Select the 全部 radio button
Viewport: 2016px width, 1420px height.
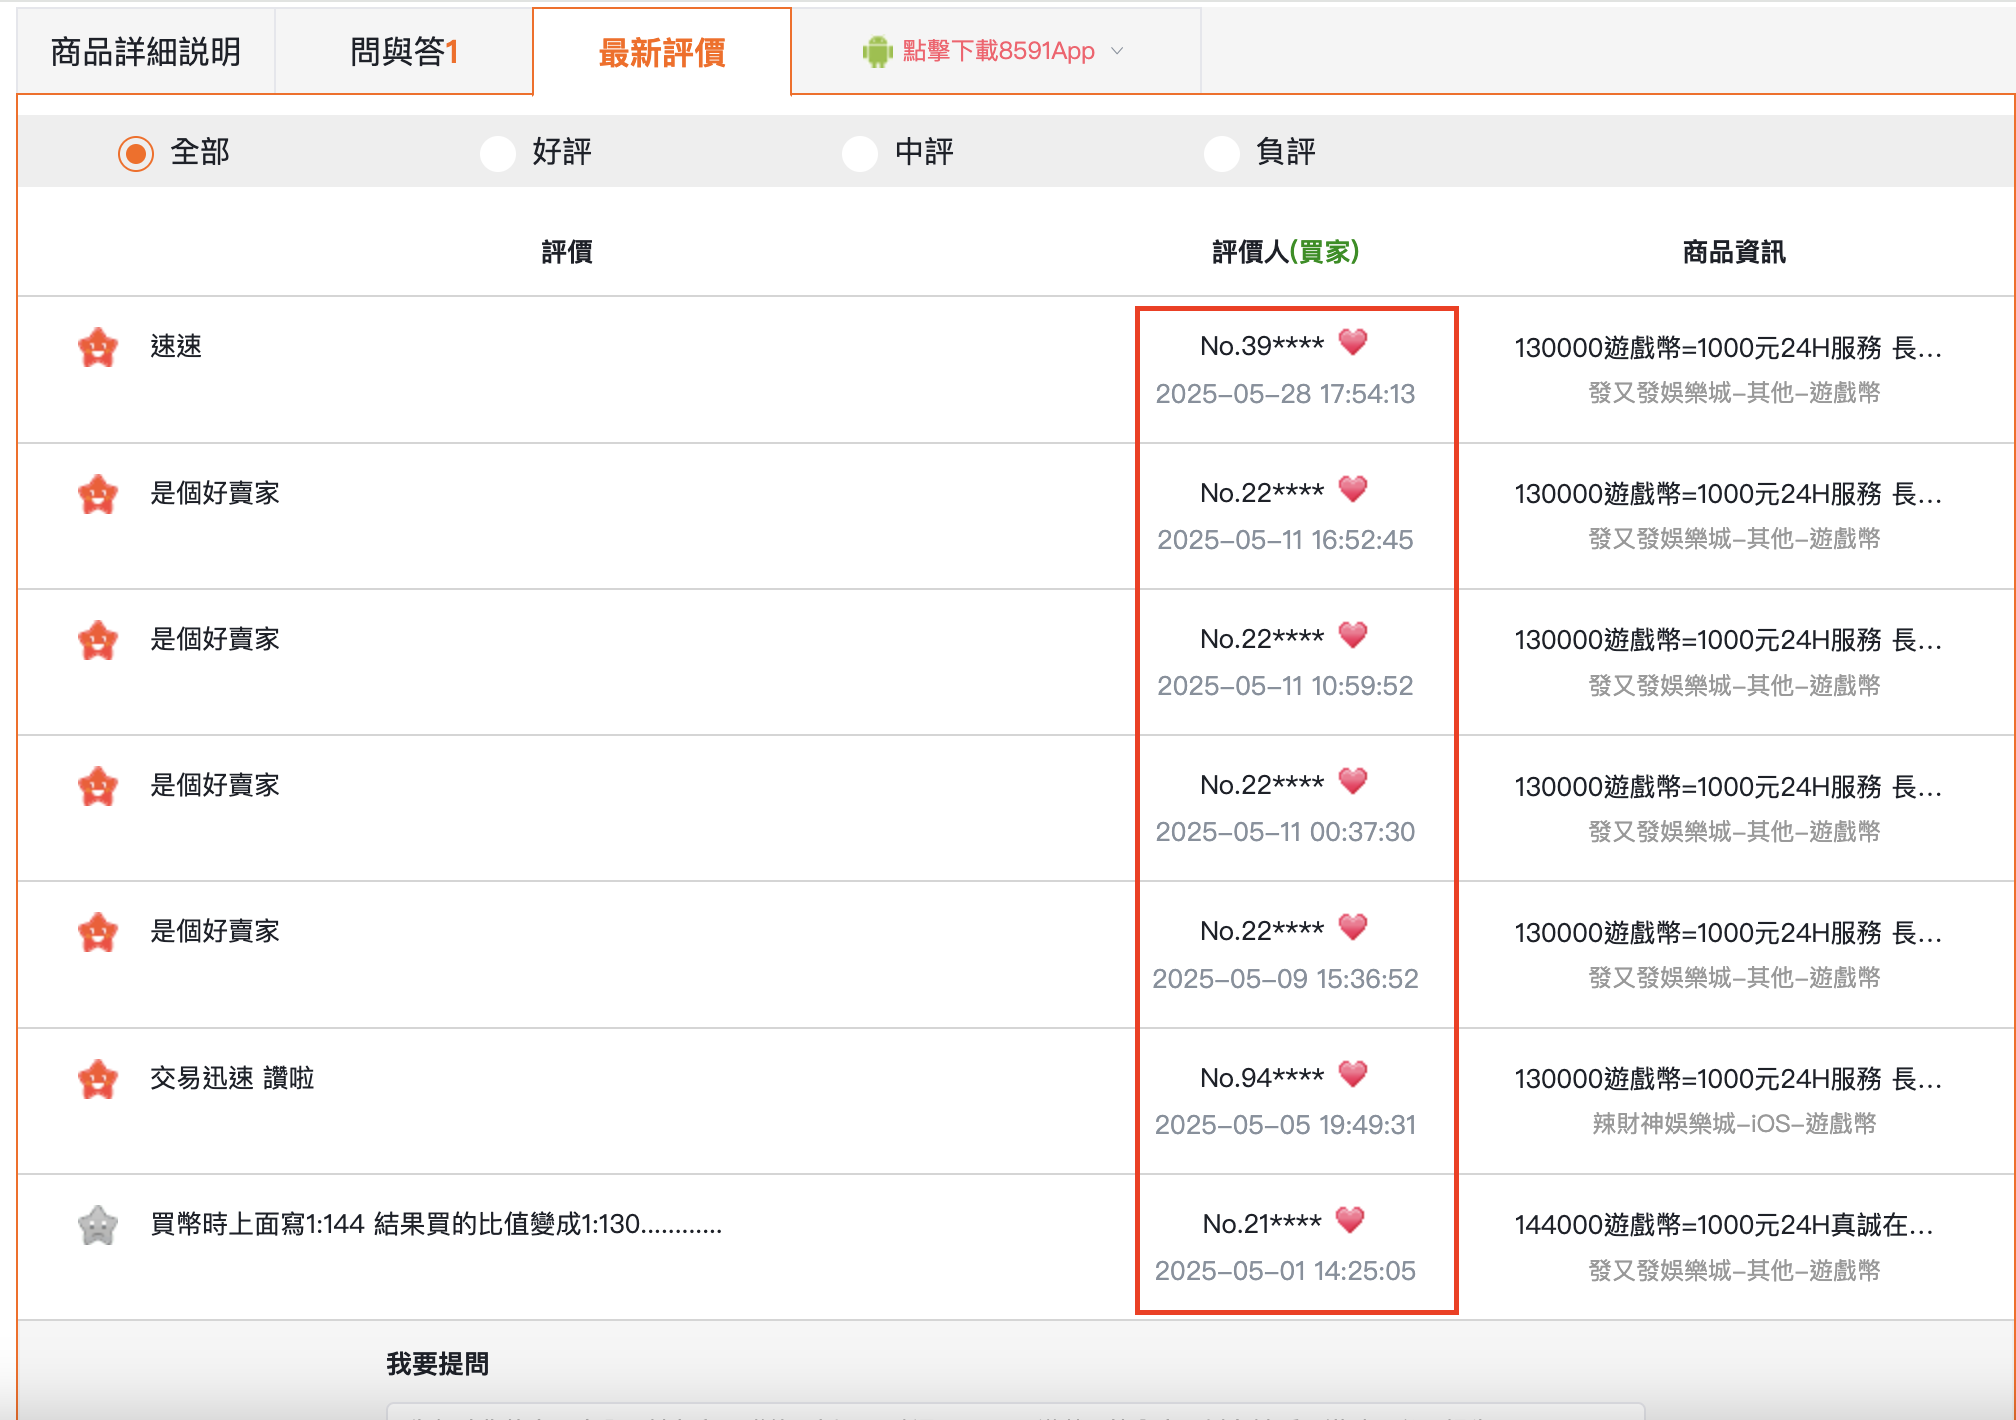click(136, 153)
